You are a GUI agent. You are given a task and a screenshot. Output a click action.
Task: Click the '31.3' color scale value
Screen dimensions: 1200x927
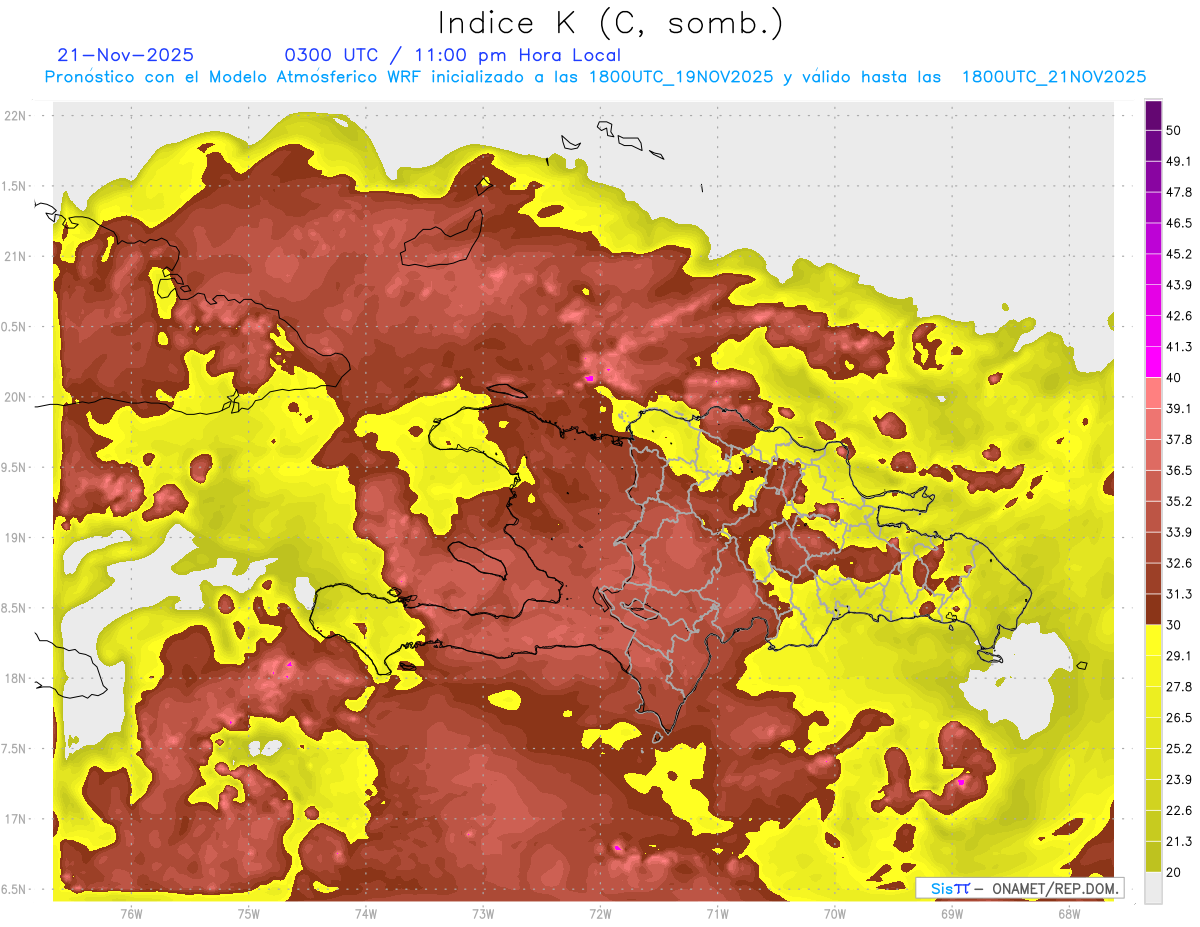[1178, 594]
